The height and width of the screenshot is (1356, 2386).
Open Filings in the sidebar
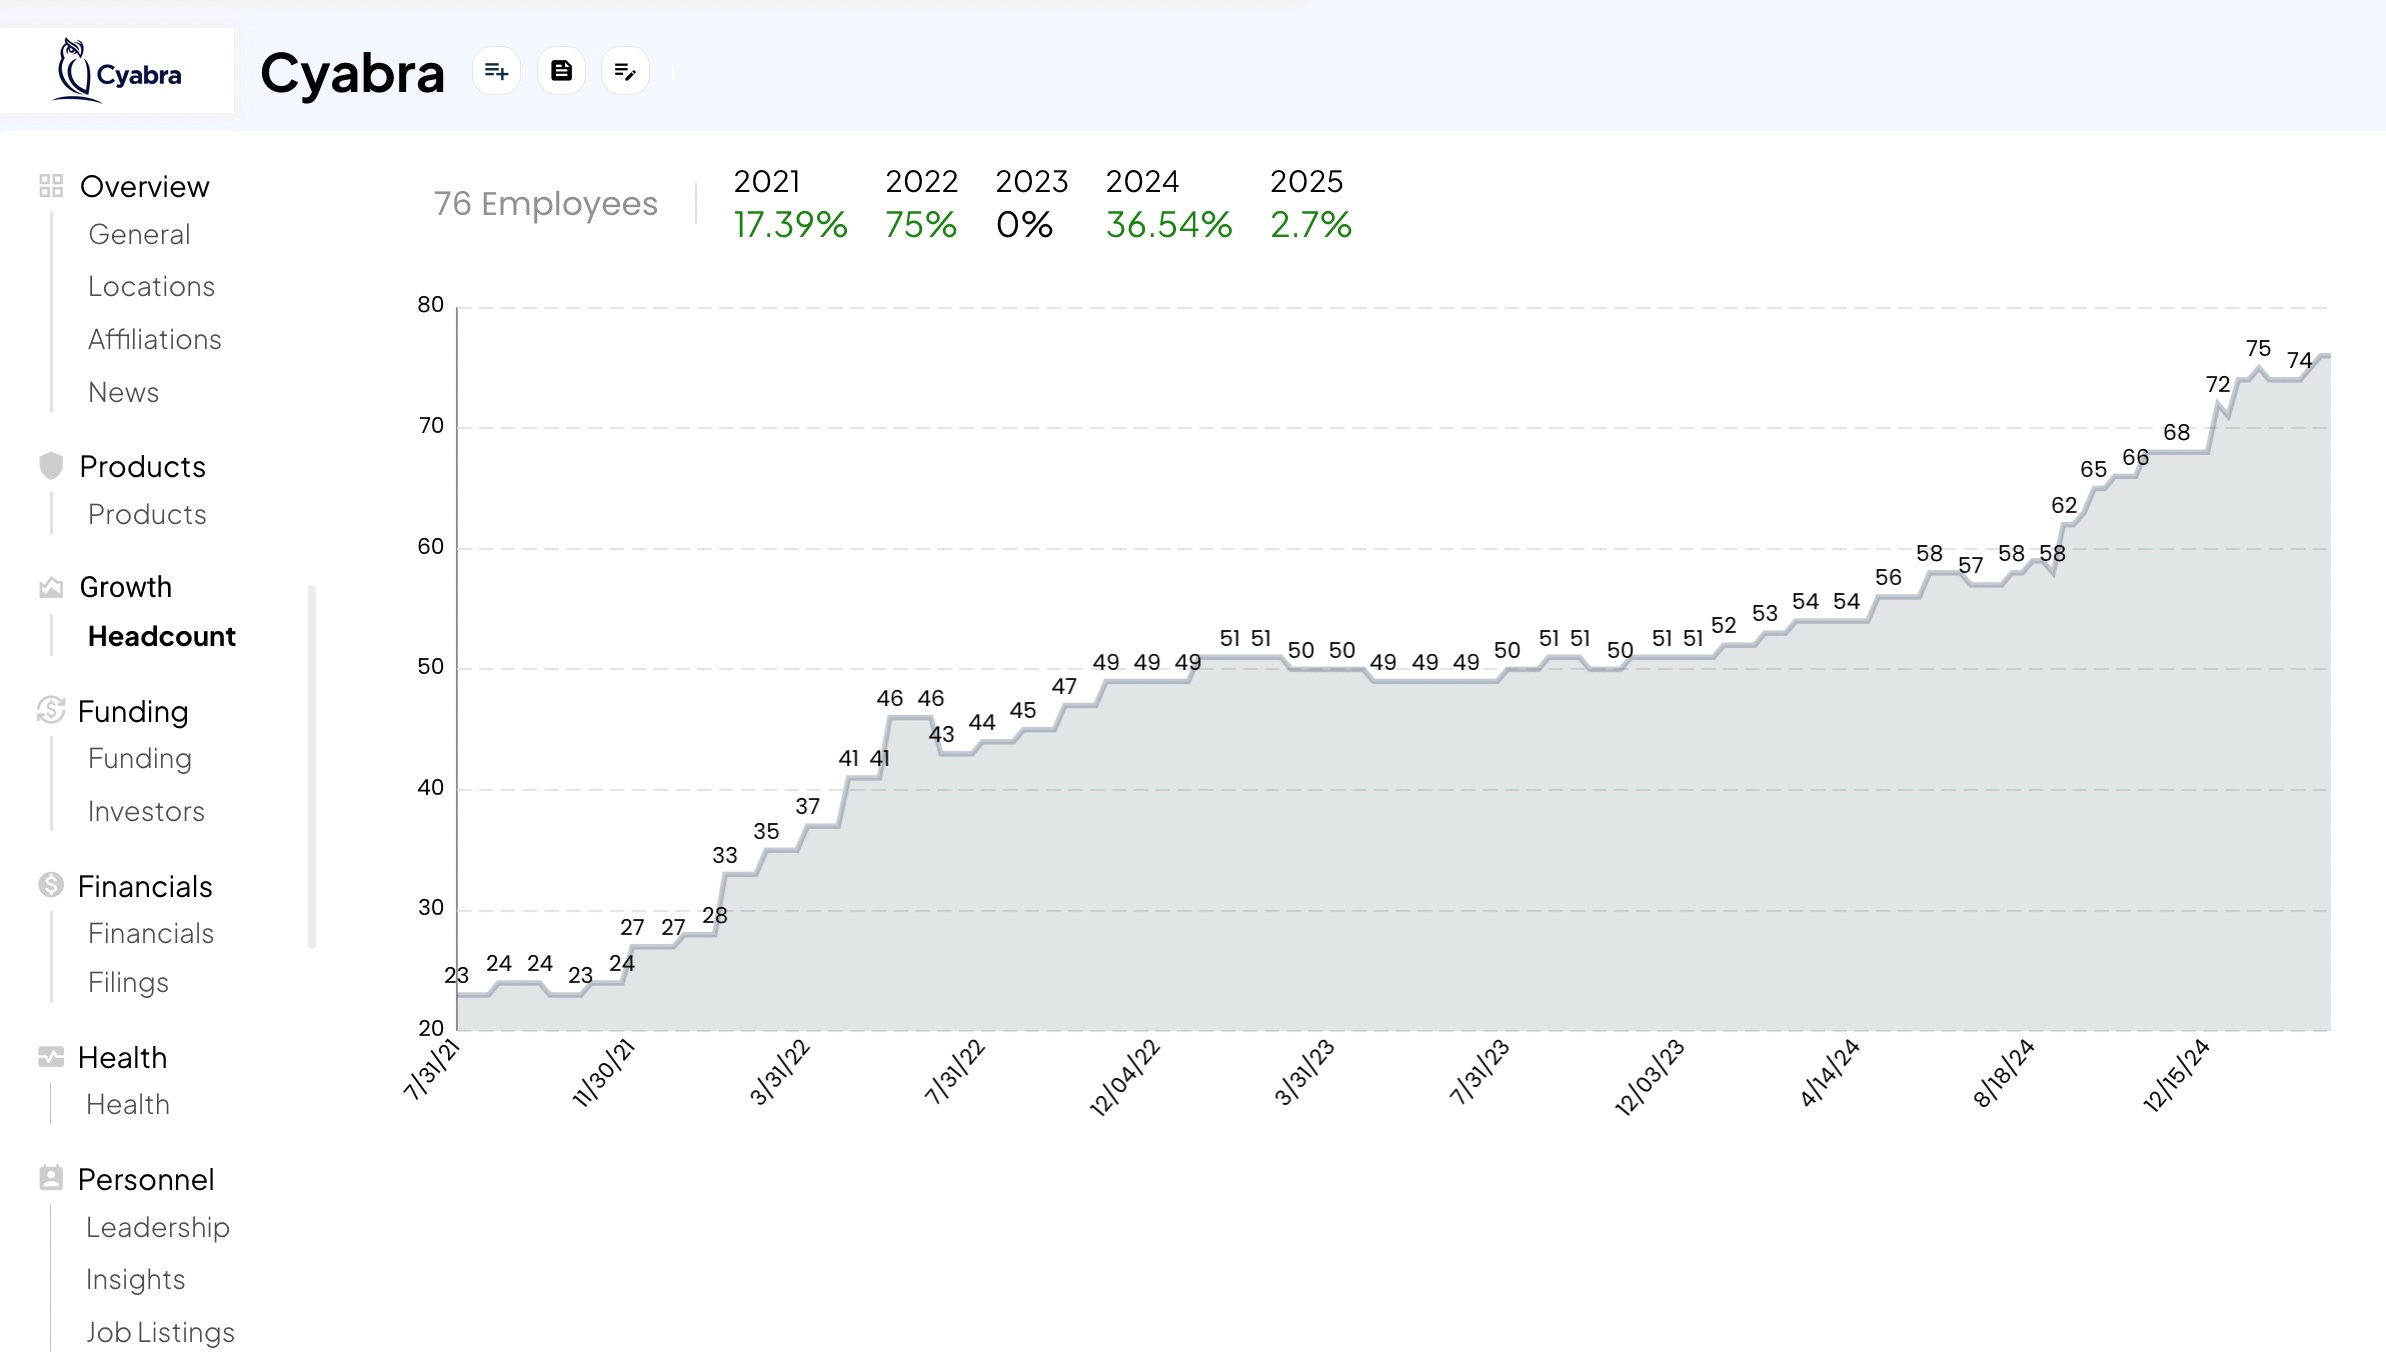tap(128, 982)
